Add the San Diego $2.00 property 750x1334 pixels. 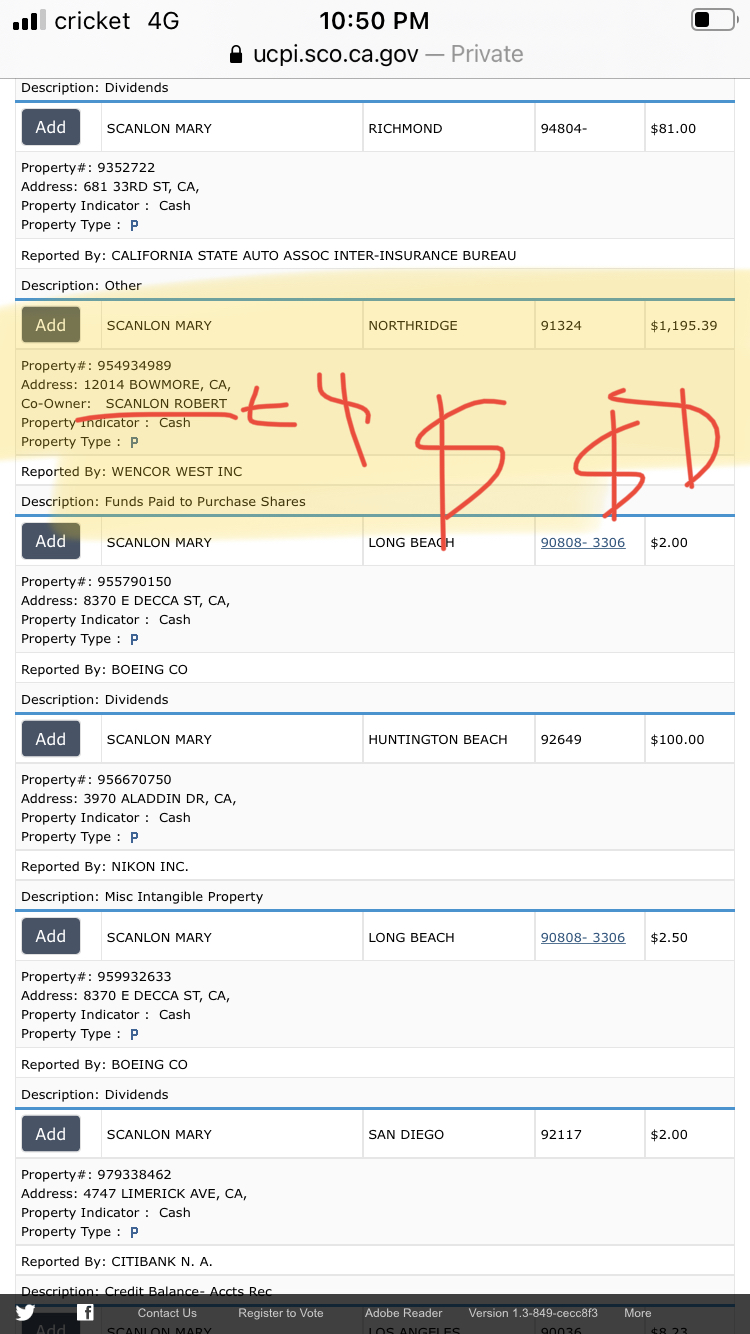[51, 1134]
